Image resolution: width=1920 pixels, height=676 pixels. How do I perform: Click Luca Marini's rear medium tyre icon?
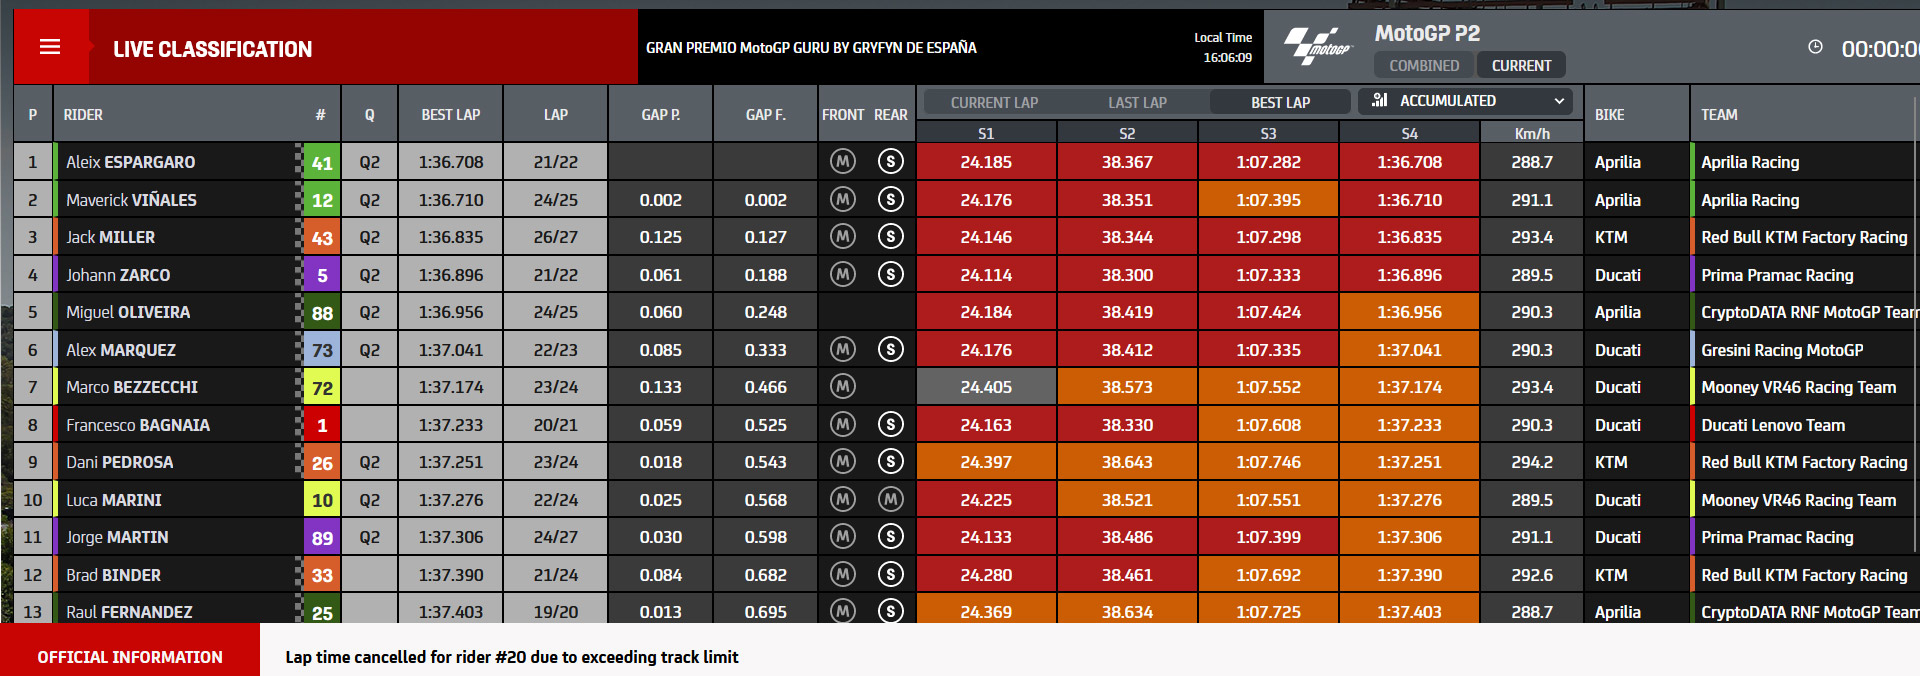point(890,499)
